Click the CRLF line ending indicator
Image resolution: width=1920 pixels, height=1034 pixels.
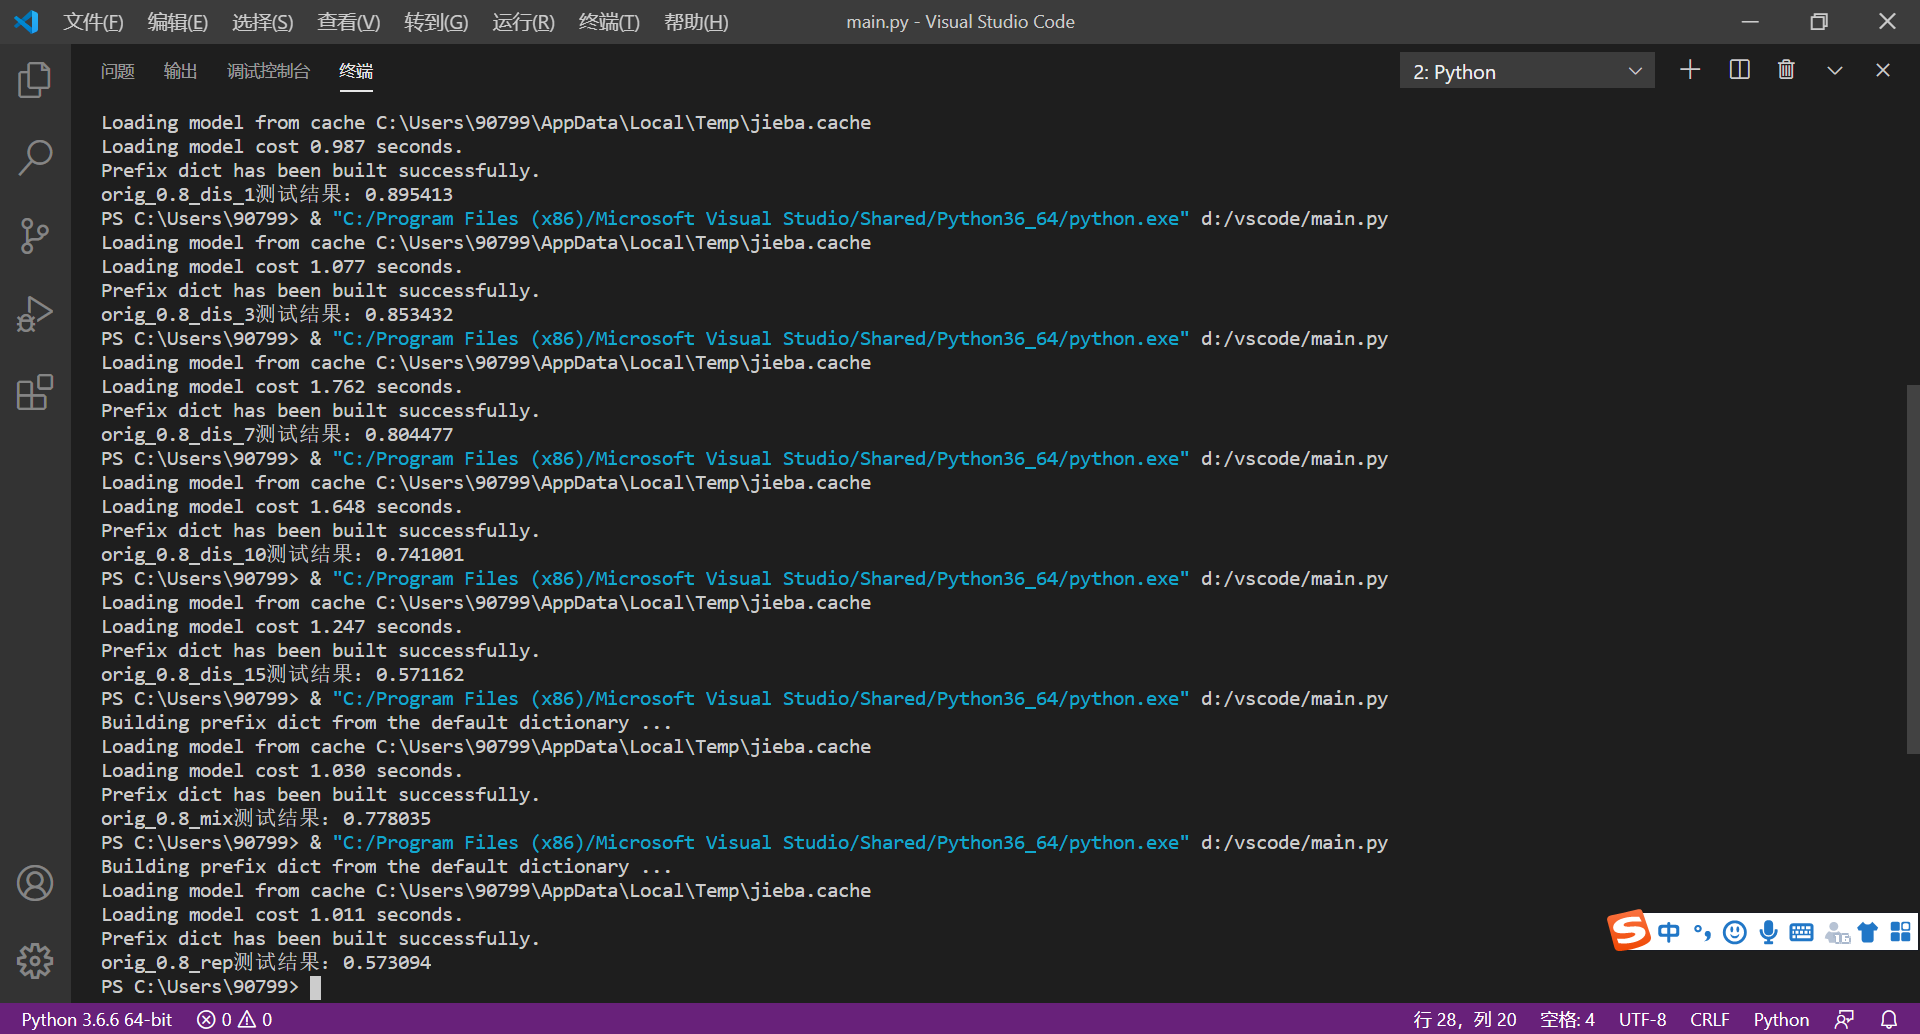[x=1709, y=1019]
